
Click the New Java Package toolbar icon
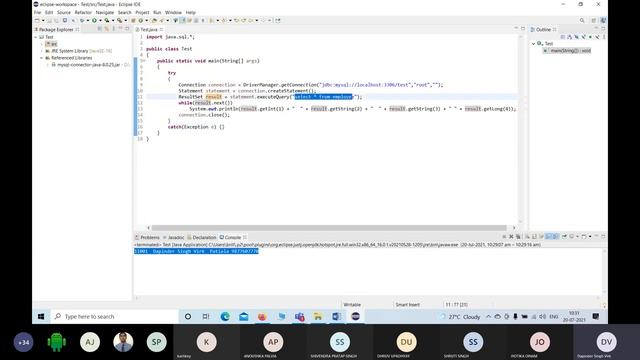pyautogui.click(x=133, y=20)
